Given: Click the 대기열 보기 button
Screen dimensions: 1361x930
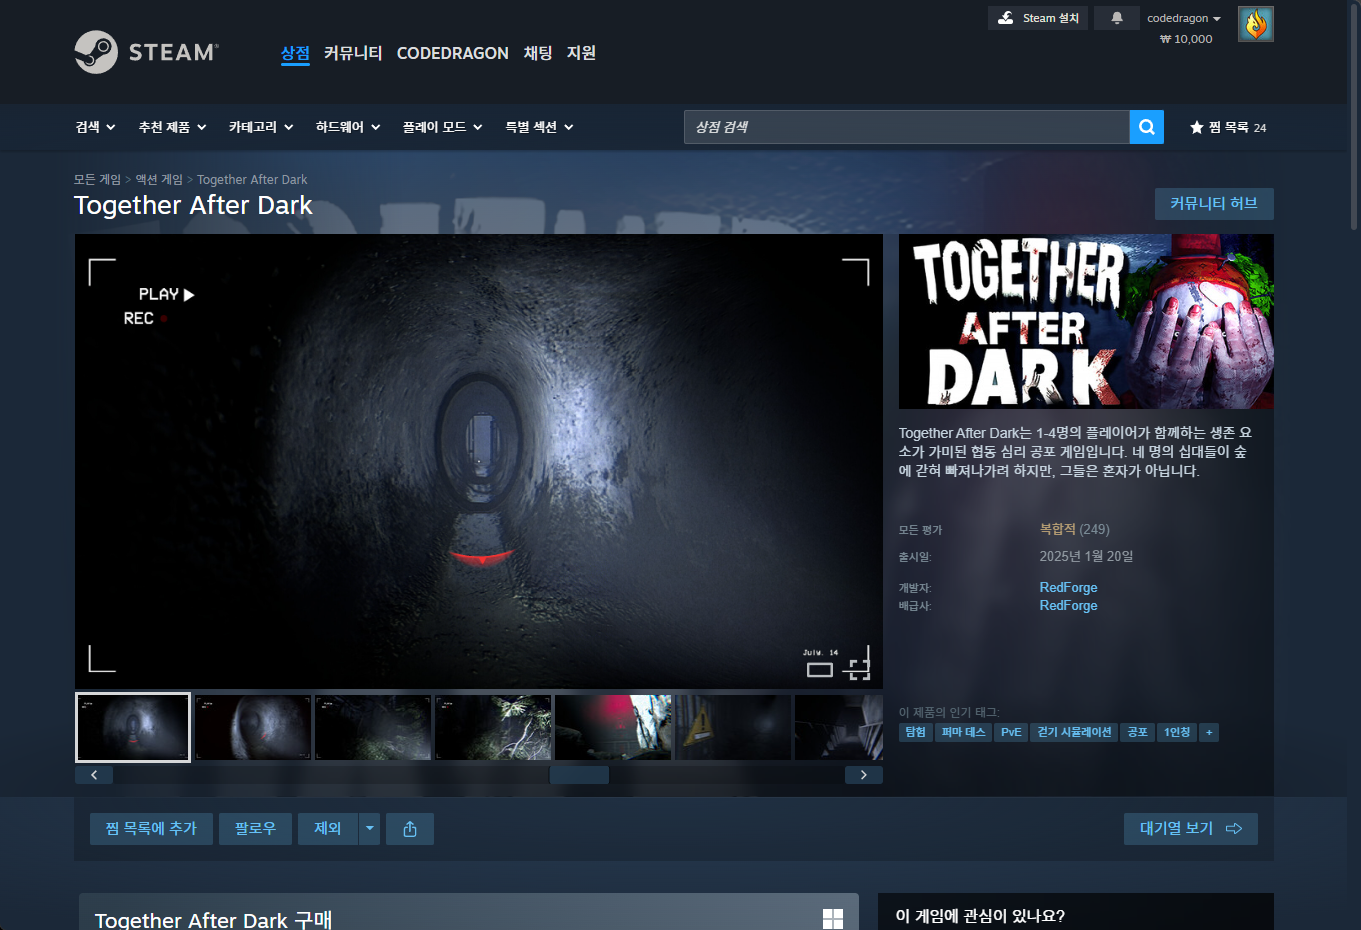Looking at the screenshot, I should pos(1191,829).
